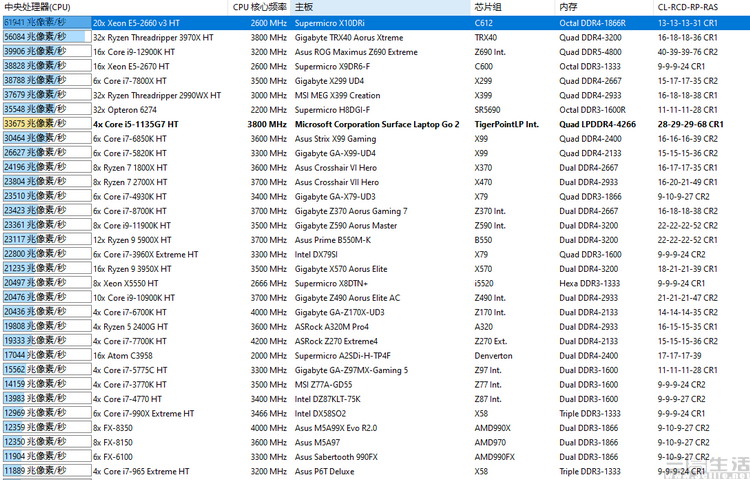750x480 pixels.
Task: Click the ASRock Z270 Extreme4 cell
Action: point(336,341)
